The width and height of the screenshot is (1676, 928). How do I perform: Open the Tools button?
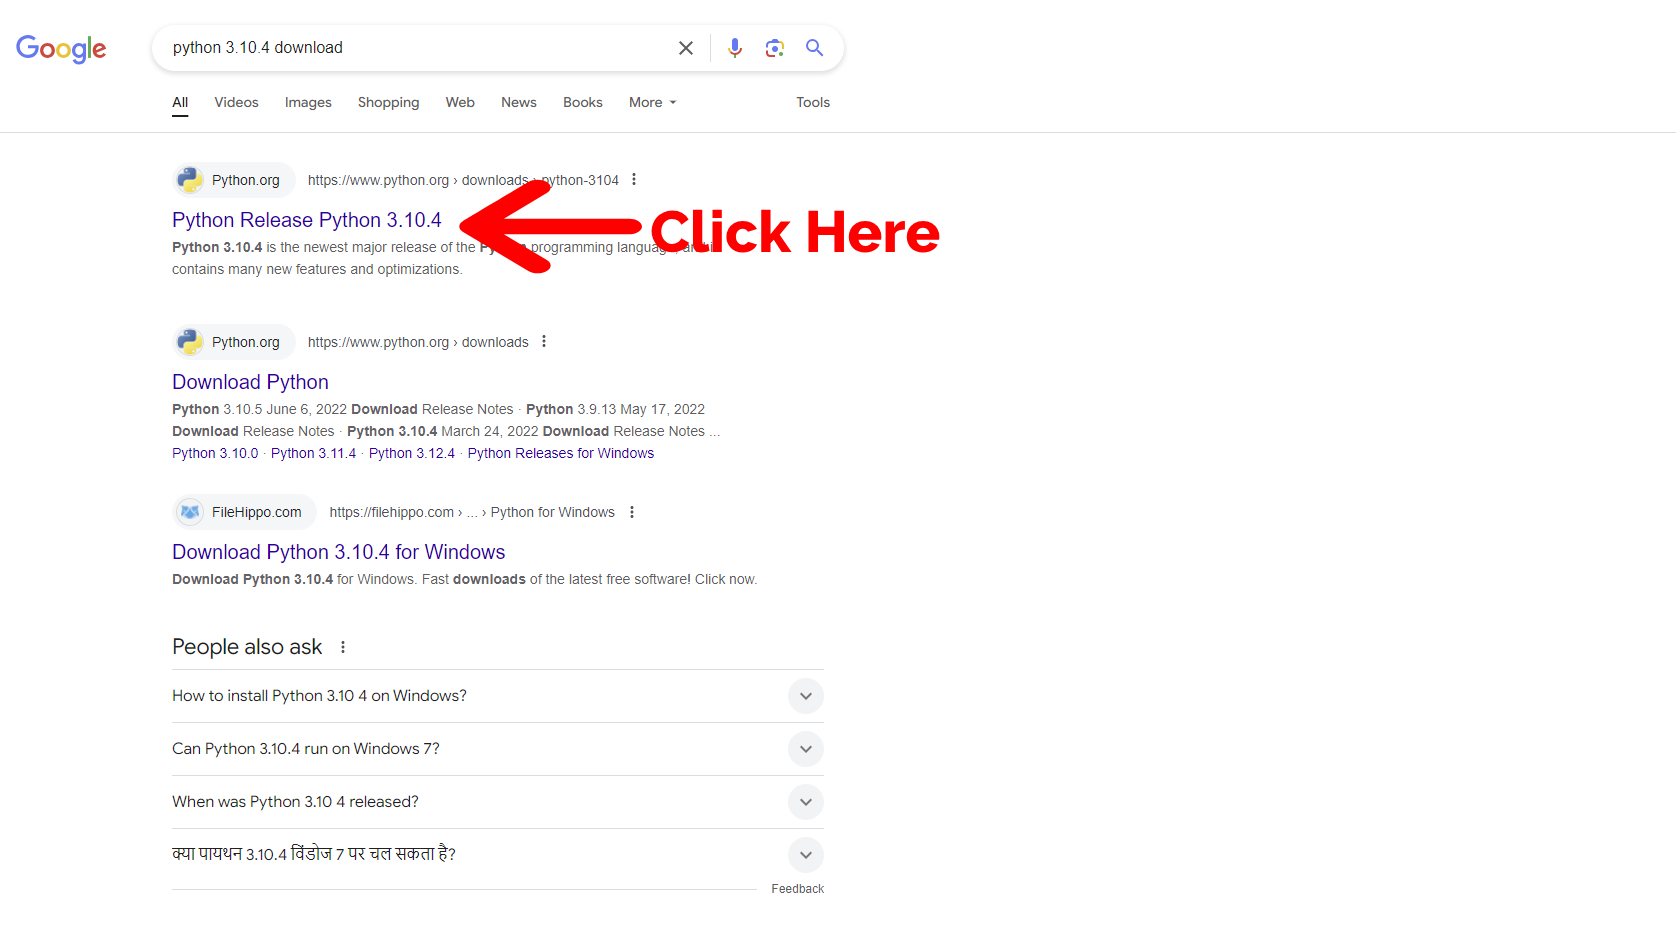click(x=812, y=102)
